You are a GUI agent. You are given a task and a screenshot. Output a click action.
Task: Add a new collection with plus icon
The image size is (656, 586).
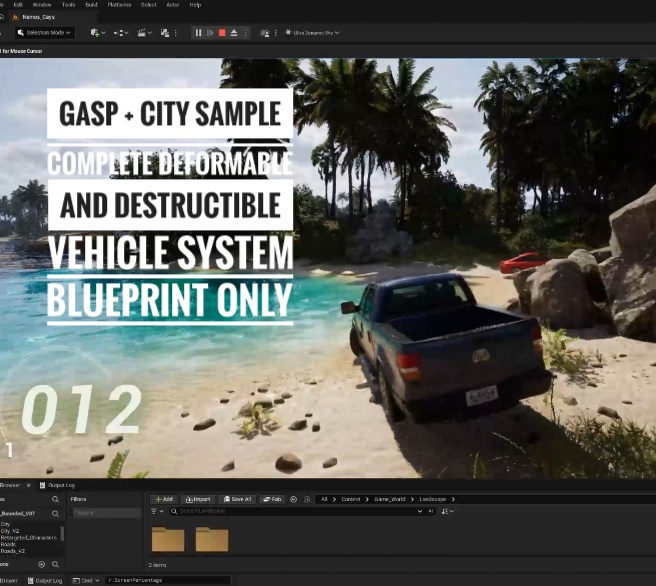coord(41,565)
